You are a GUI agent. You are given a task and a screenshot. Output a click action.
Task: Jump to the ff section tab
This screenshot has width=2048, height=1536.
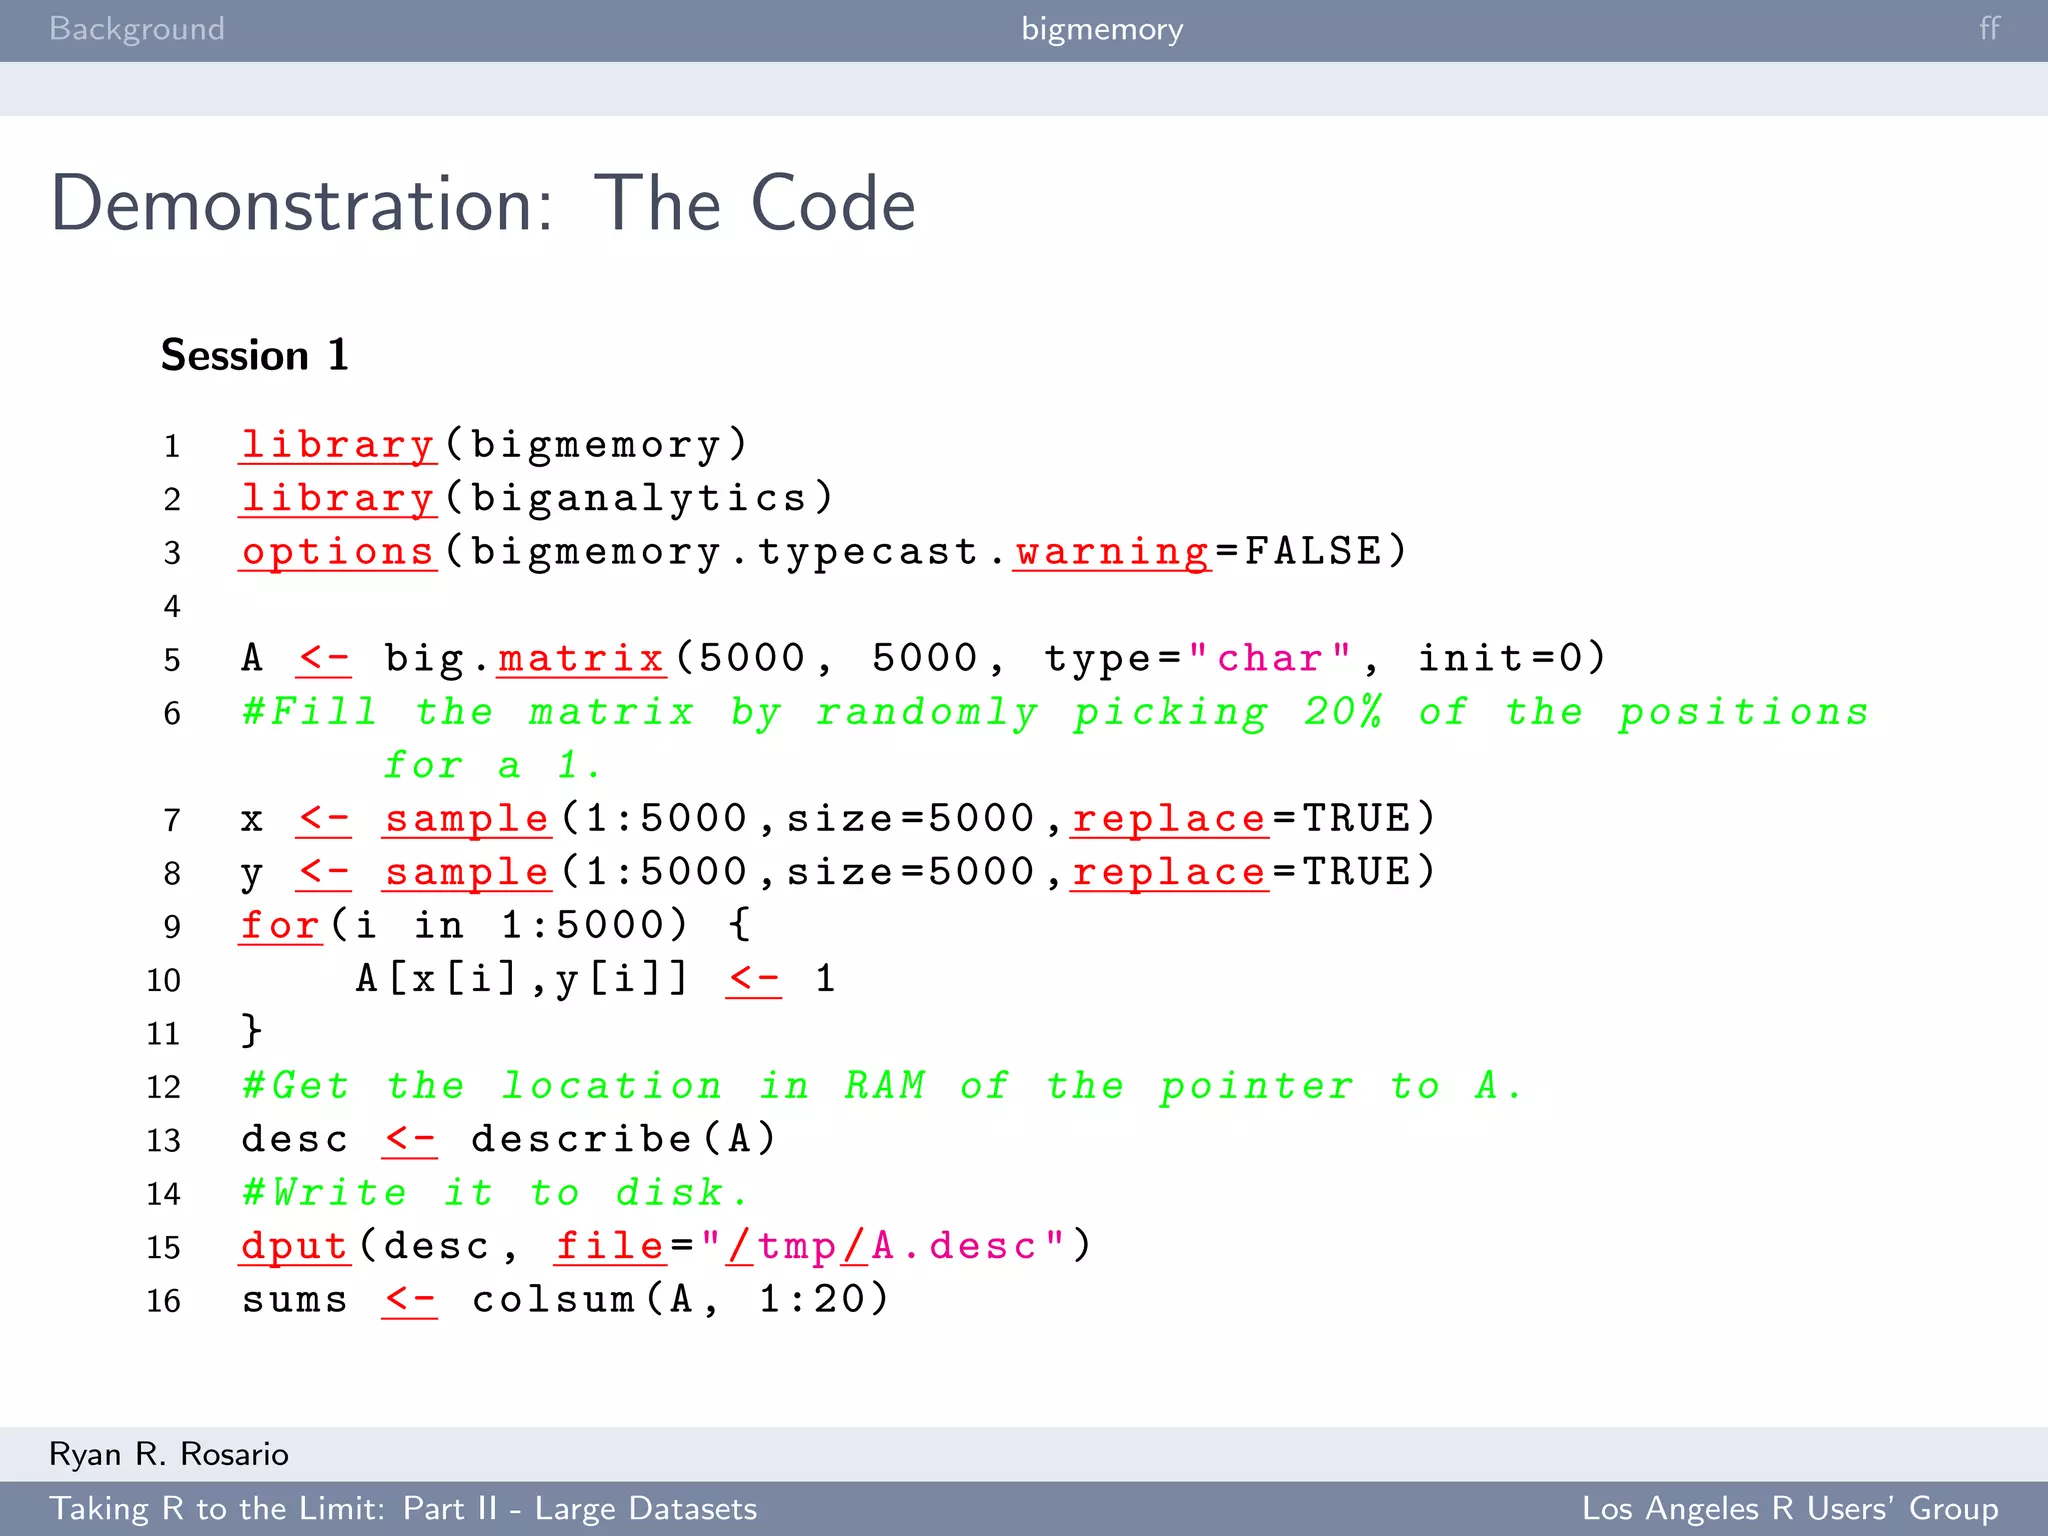[x=1989, y=28]
